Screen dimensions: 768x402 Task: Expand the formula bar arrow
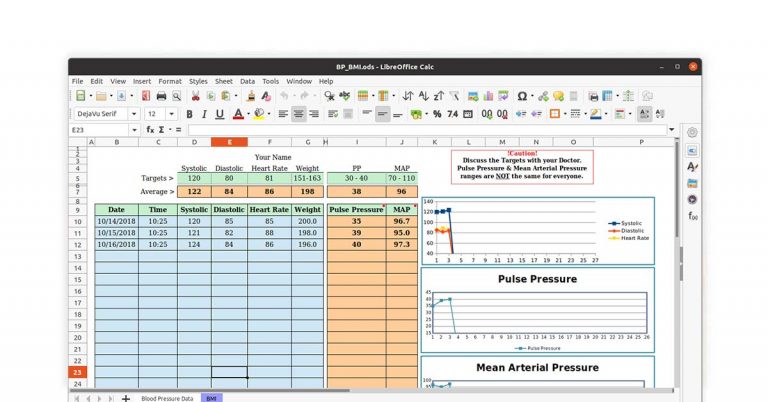[x=672, y=130]
